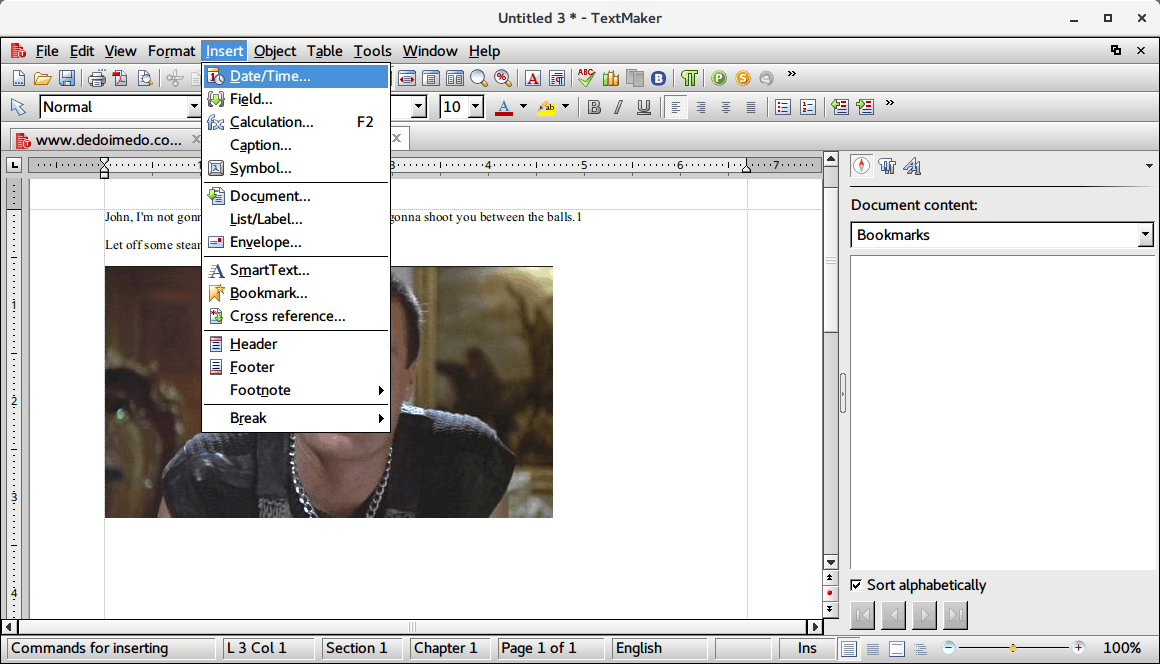Click the selection arrow tool icon

(x=18, y=107)
